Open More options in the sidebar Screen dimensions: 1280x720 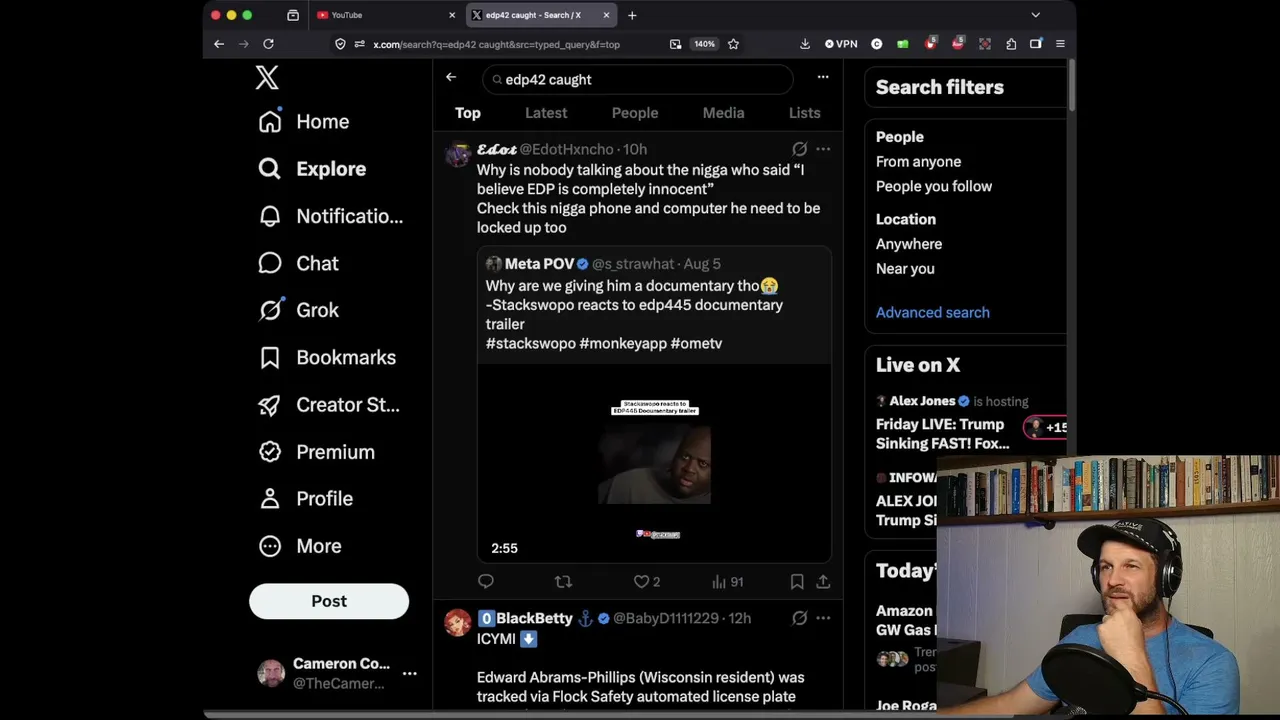click(x=300, y=546)
